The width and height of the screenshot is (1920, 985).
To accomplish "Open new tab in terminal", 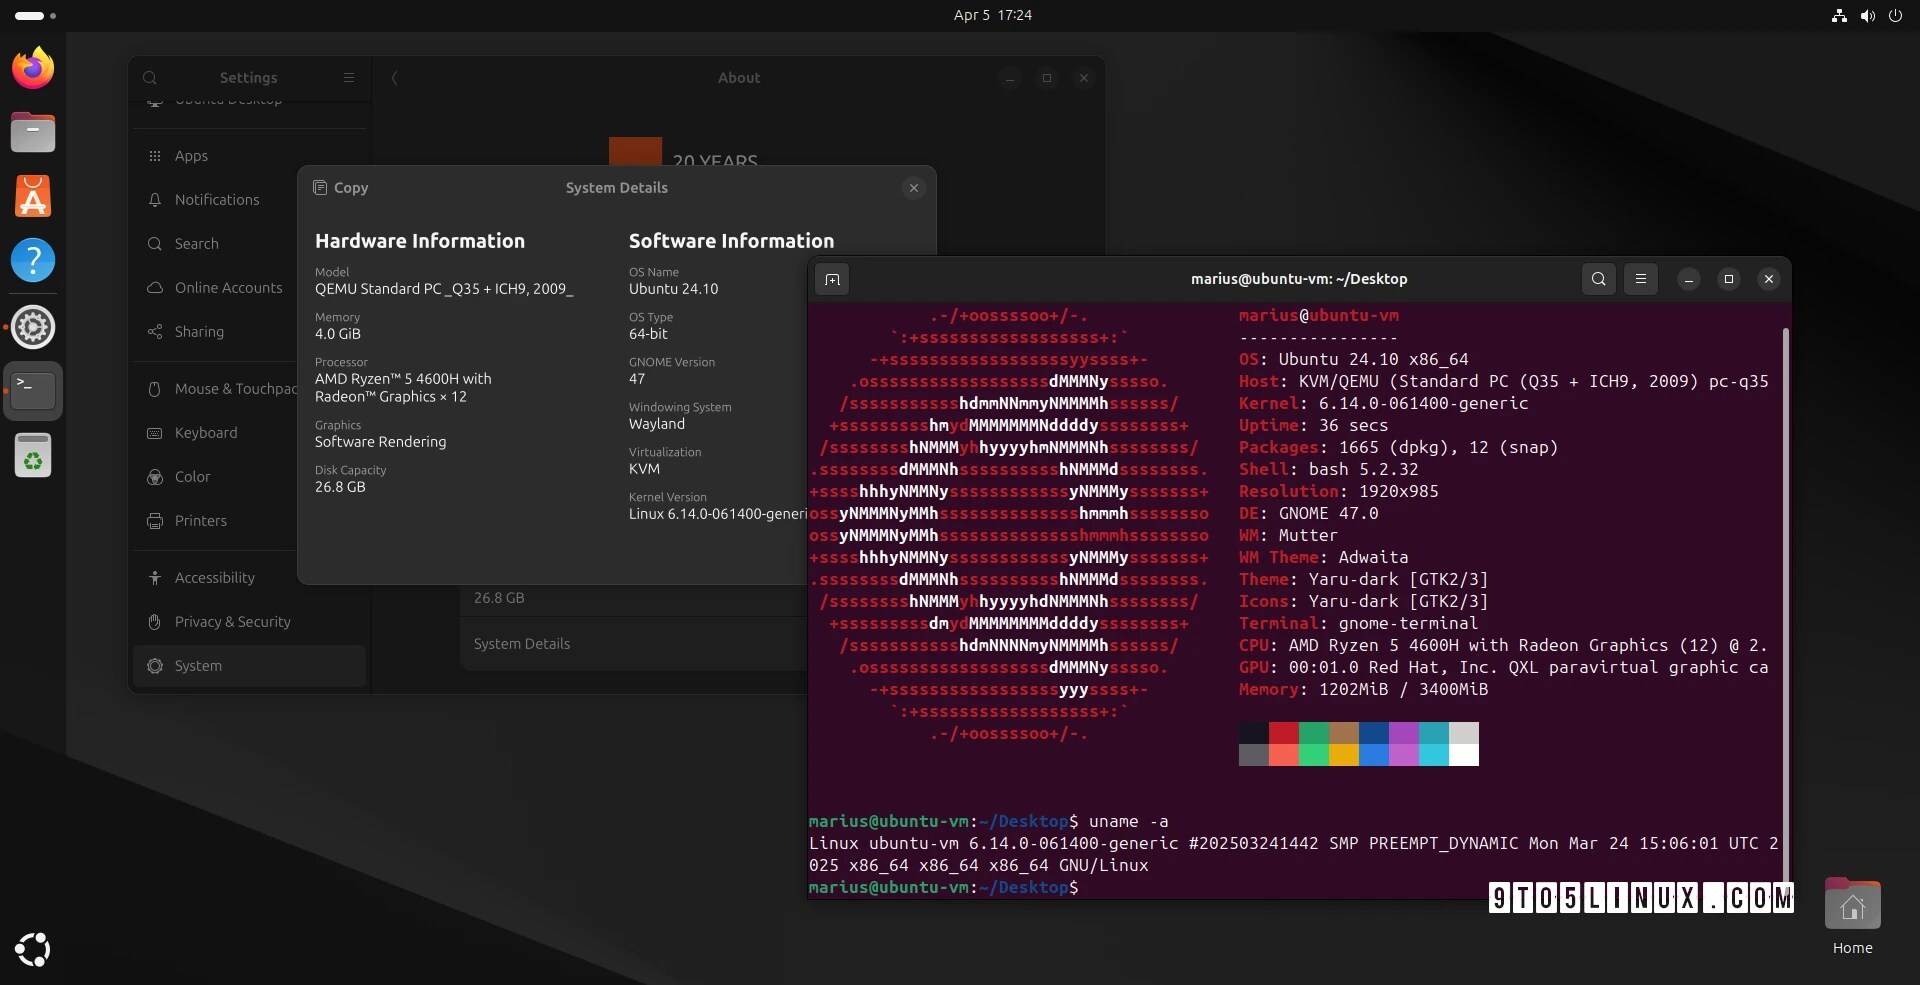I will coord(832,280).
